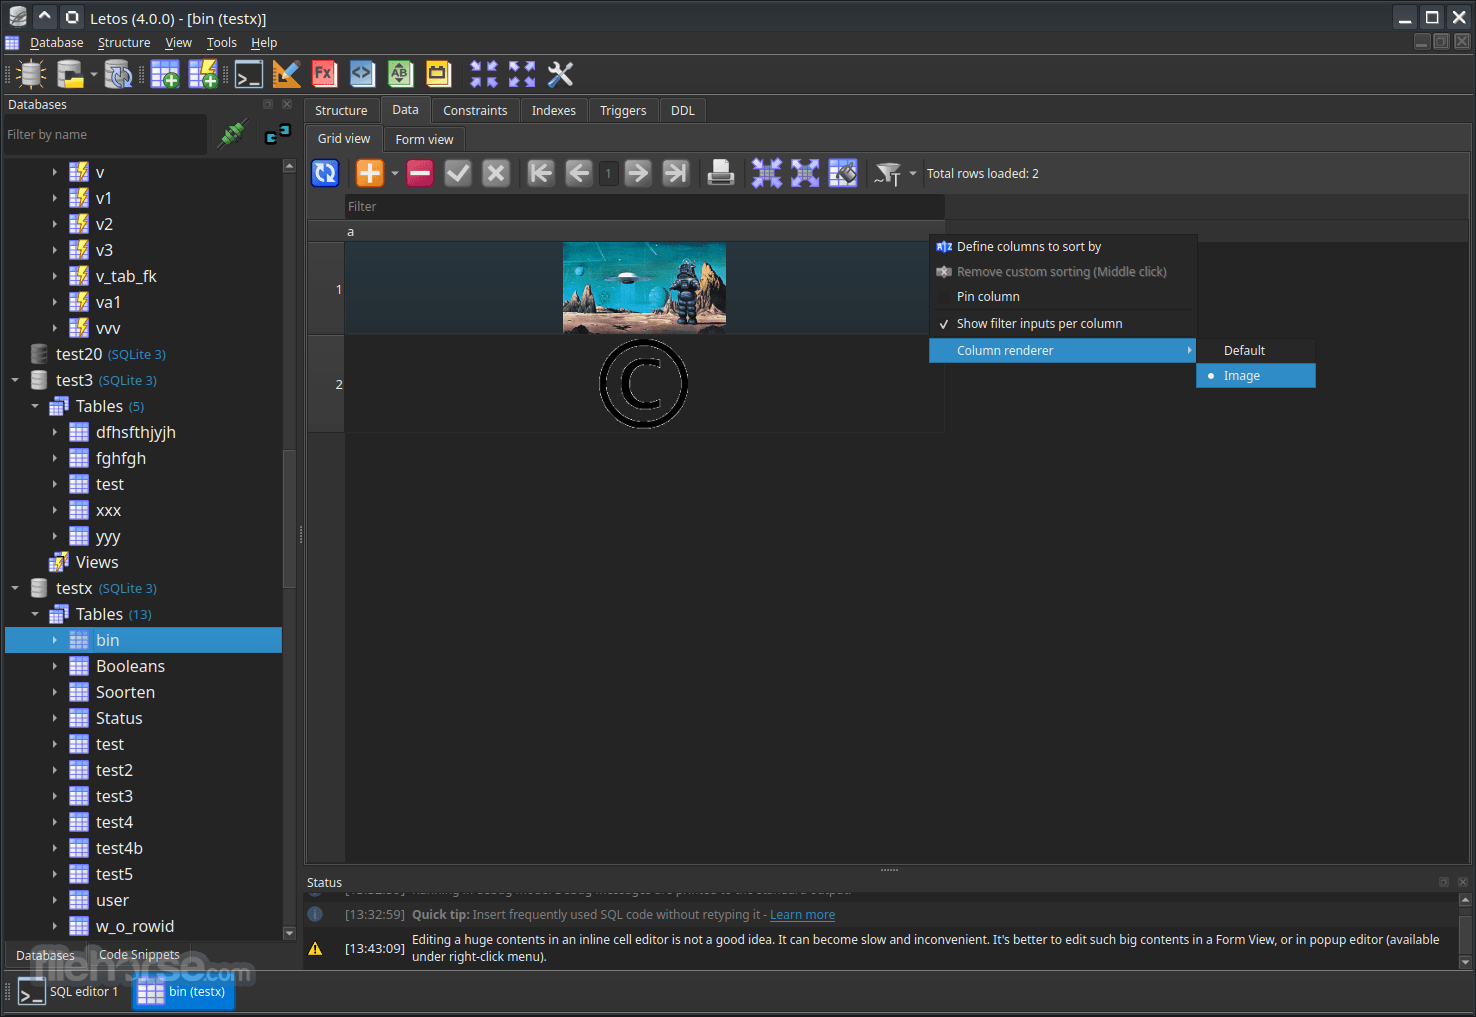Click the column a filter input

coord(645,207)
